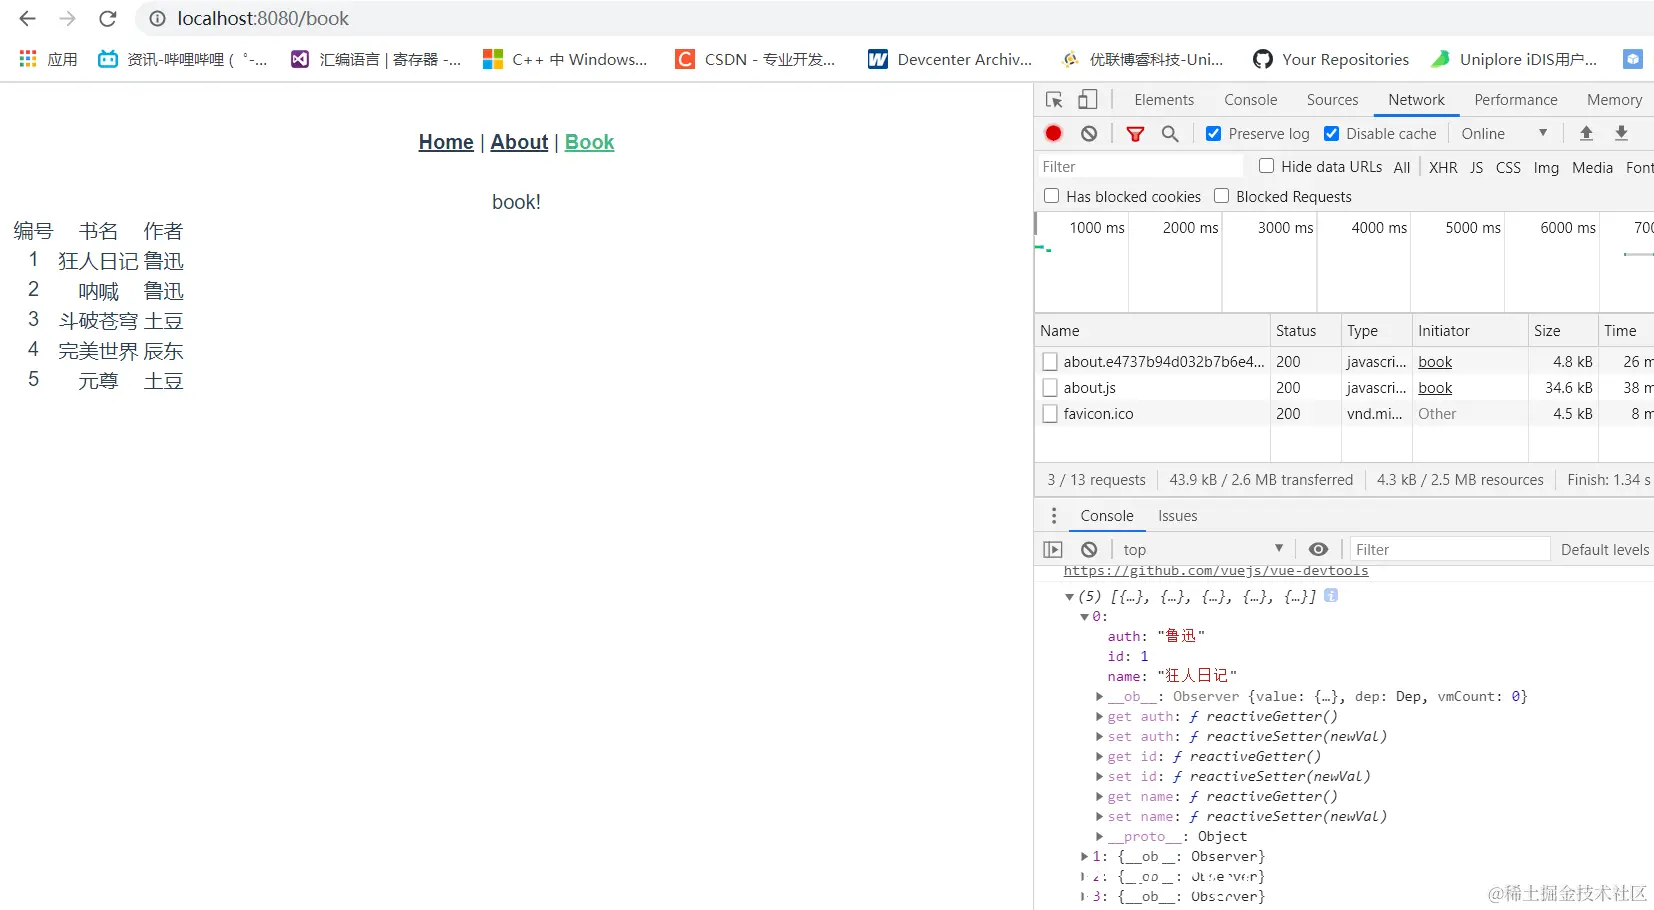Viewport: 1654px width, 910px height.
Task: Open the top JavaScript context dropdown
Action: click(1202, 549)
